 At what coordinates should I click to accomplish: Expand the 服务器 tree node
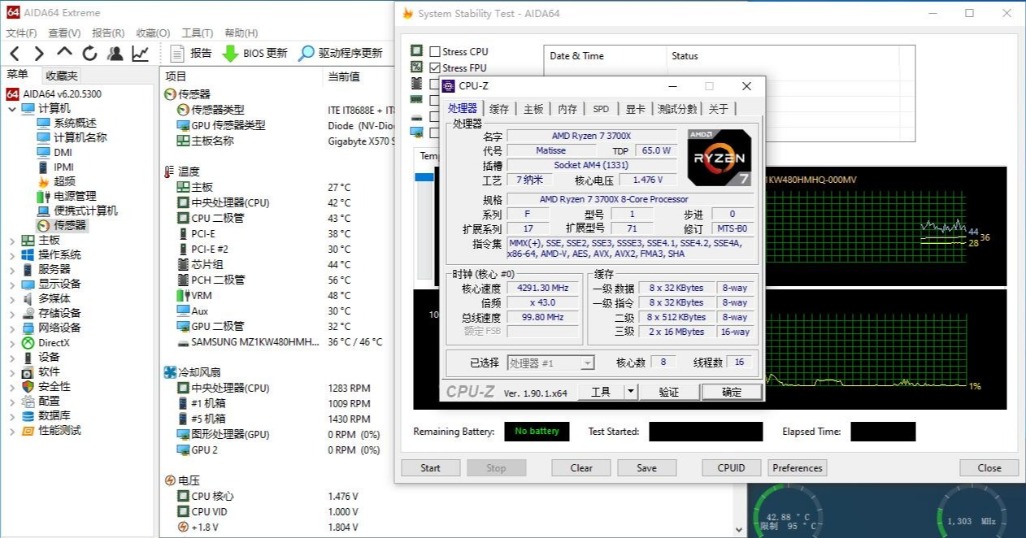click(12, 270)
